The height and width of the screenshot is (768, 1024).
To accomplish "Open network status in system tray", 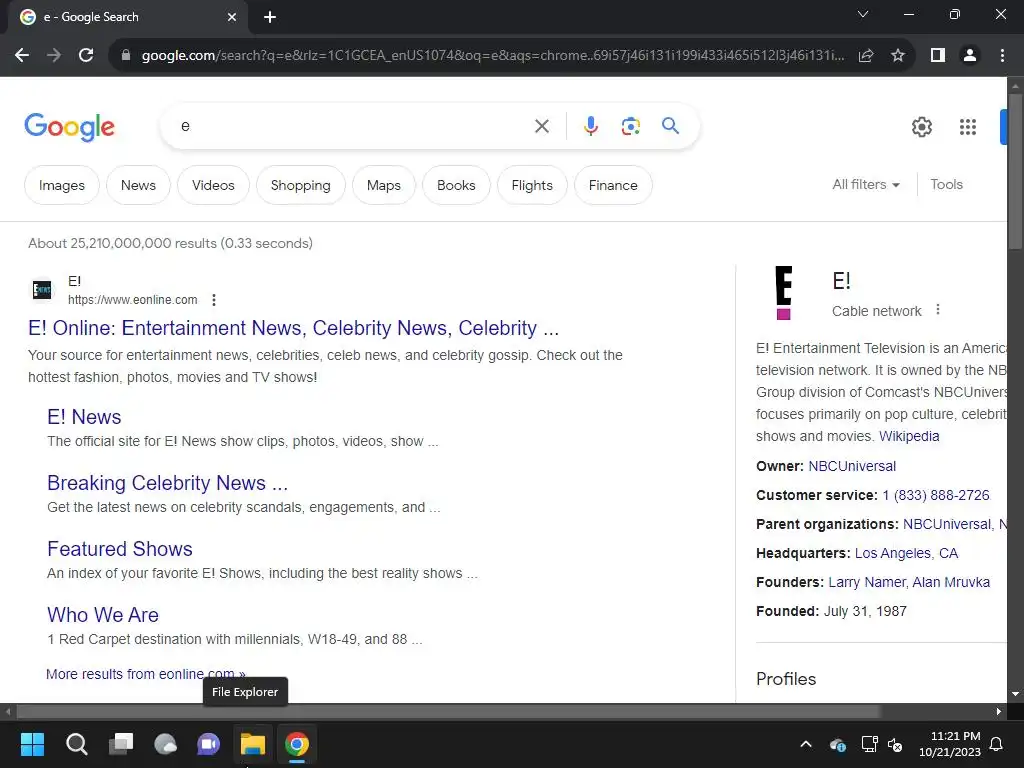I will [869, 744].
